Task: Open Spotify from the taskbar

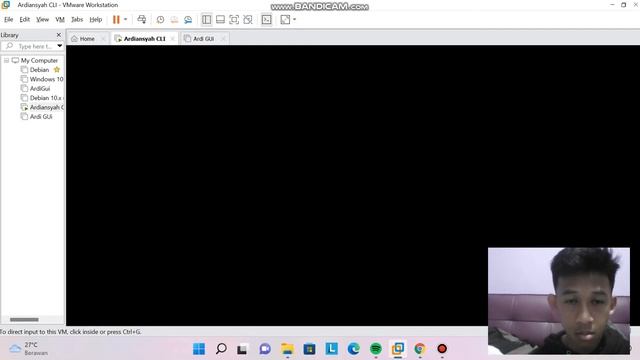Action: coord(376,349)
